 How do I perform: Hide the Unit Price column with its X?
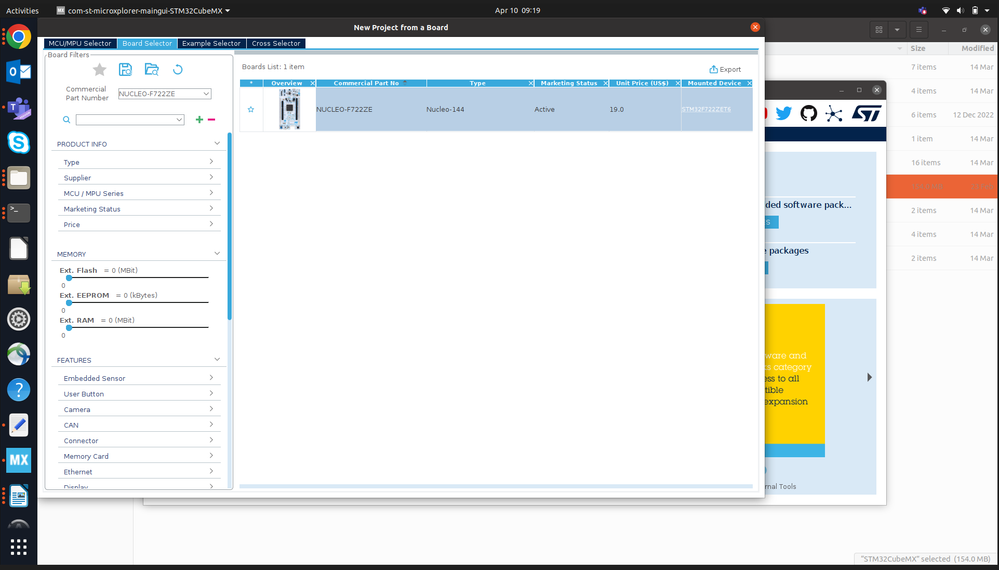point(677,83)
